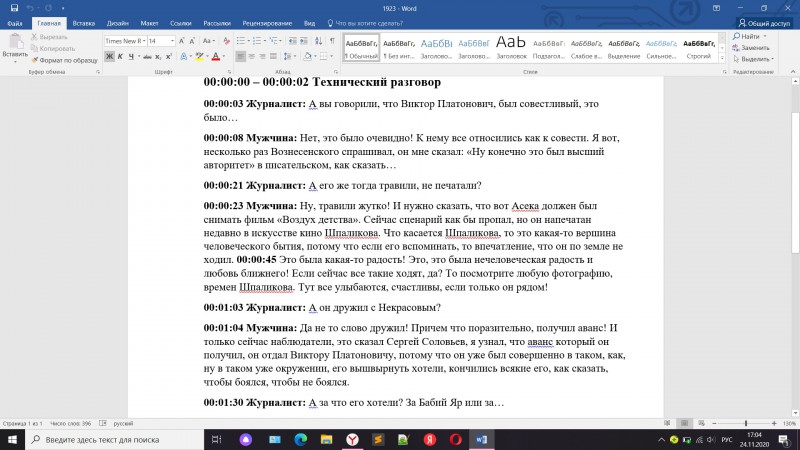Click the multilevel list icon

click(x=273, y=41)
